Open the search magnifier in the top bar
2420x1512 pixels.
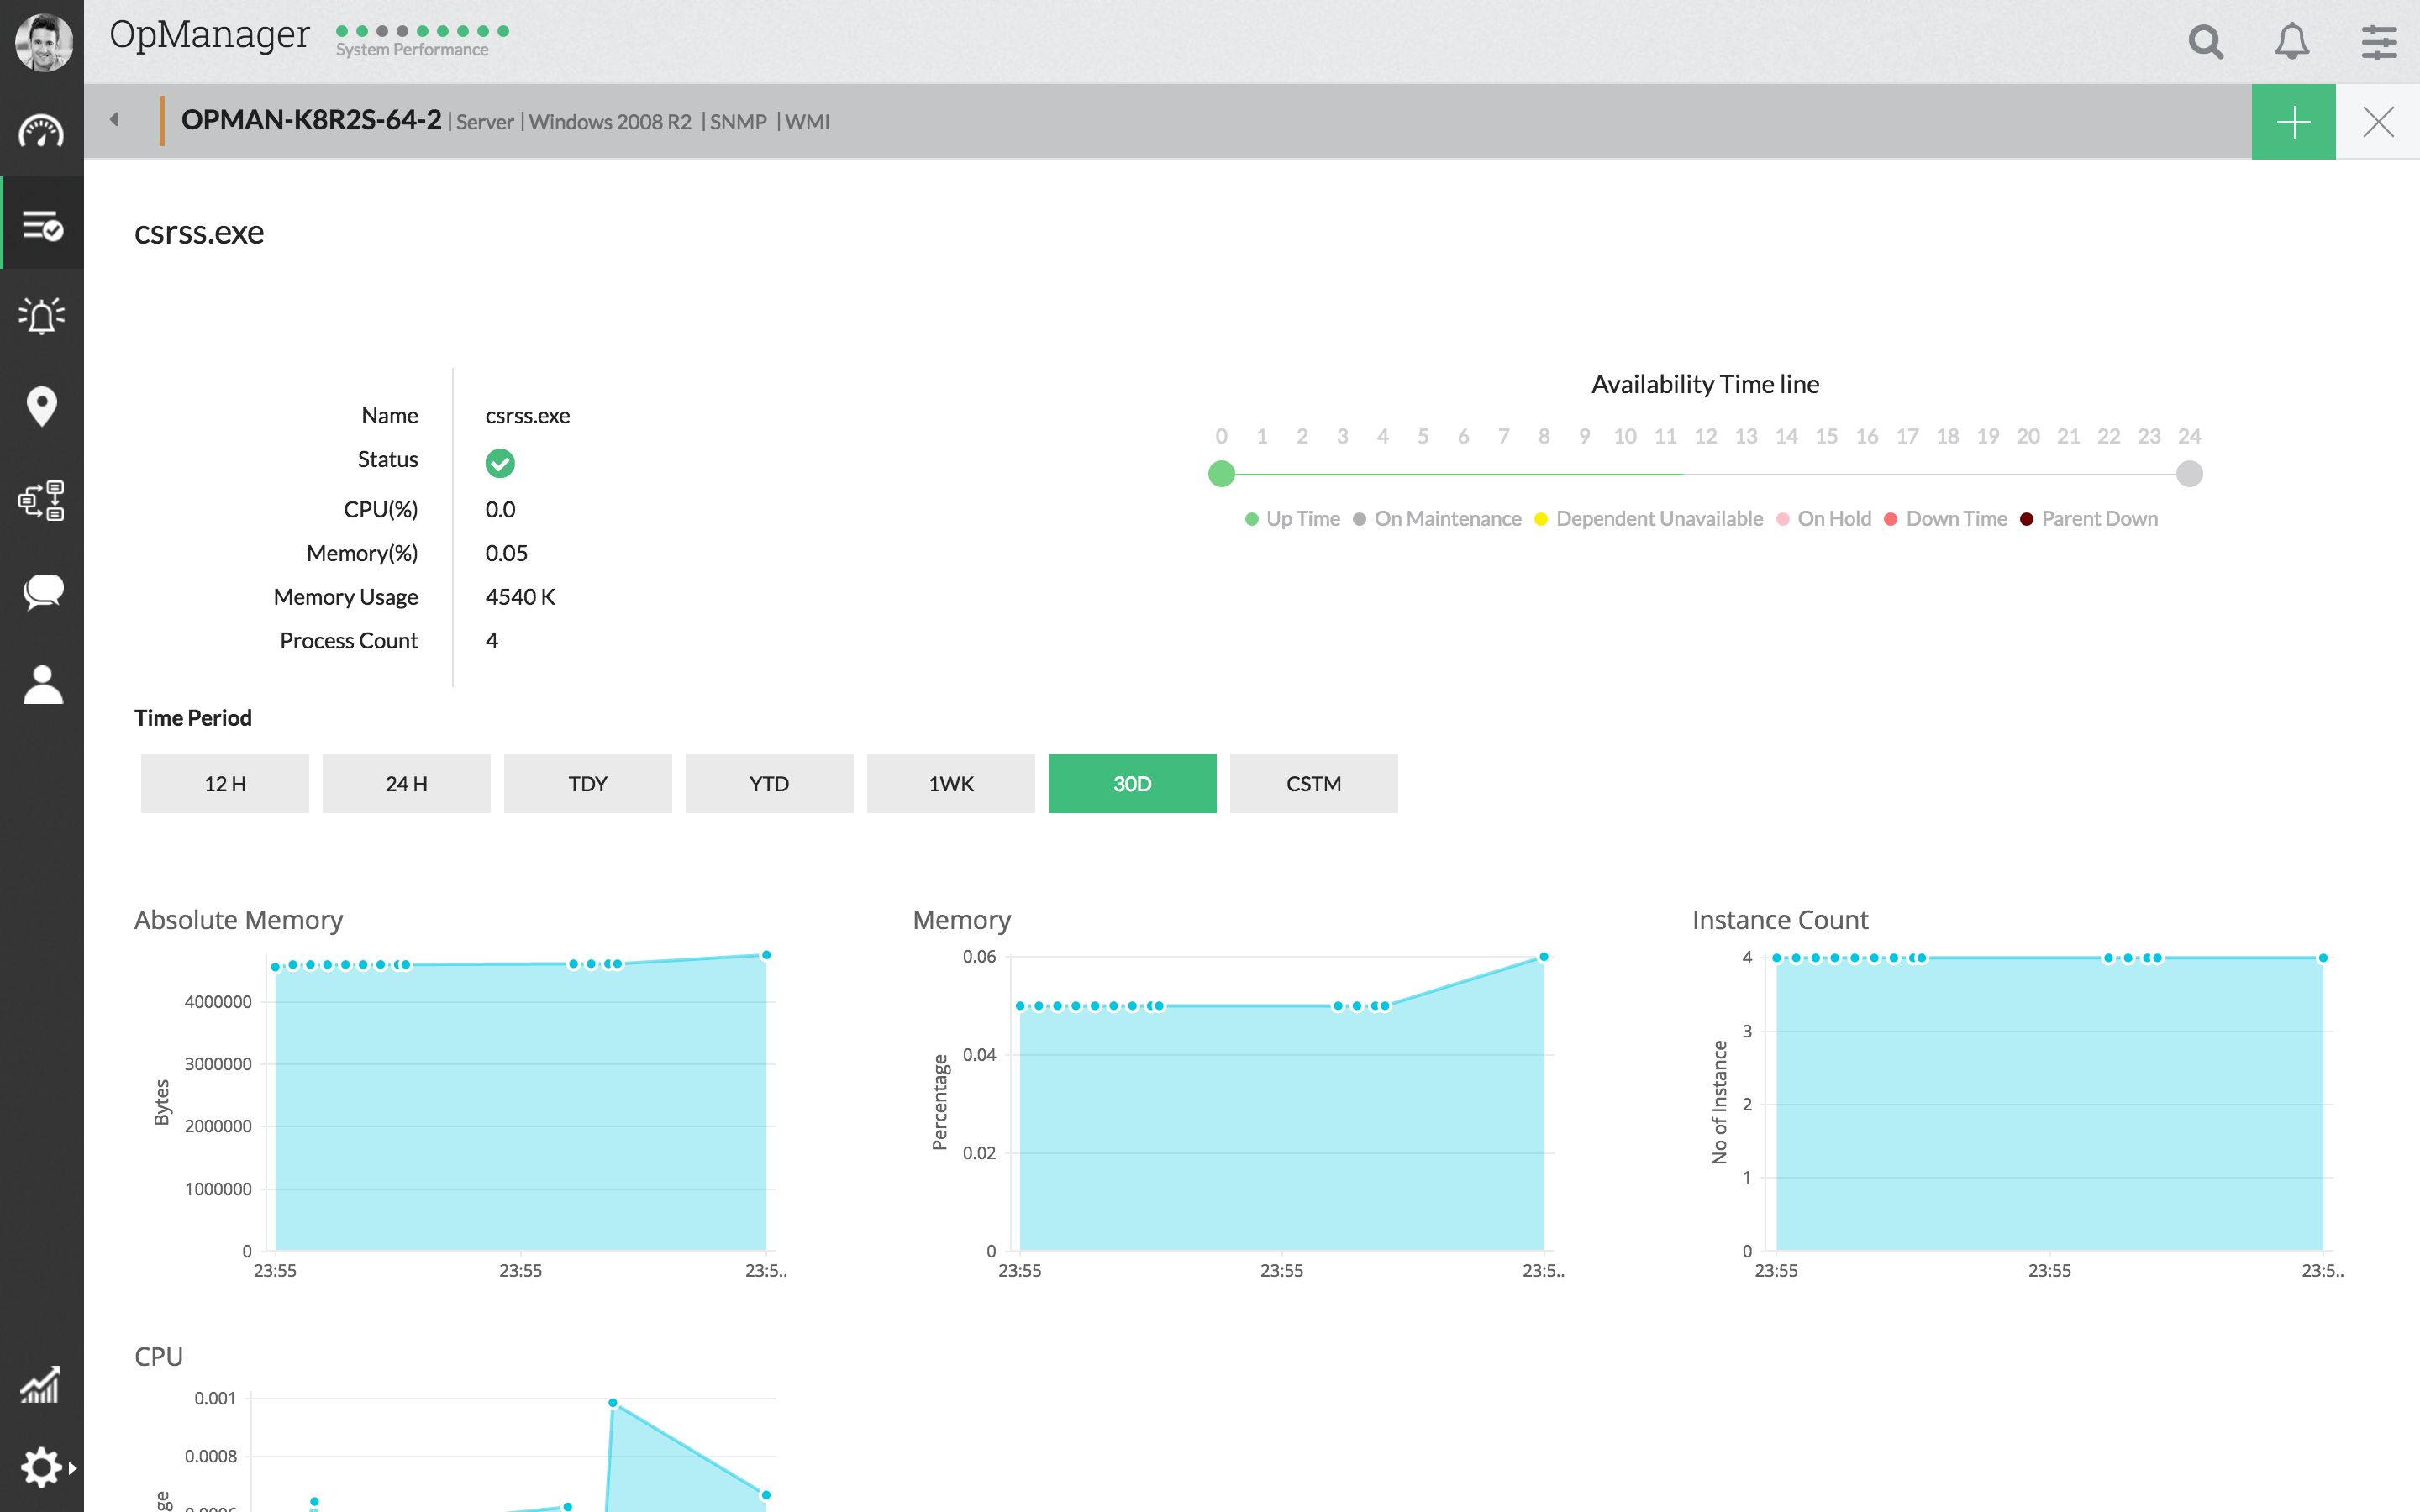coord(2204,42)
